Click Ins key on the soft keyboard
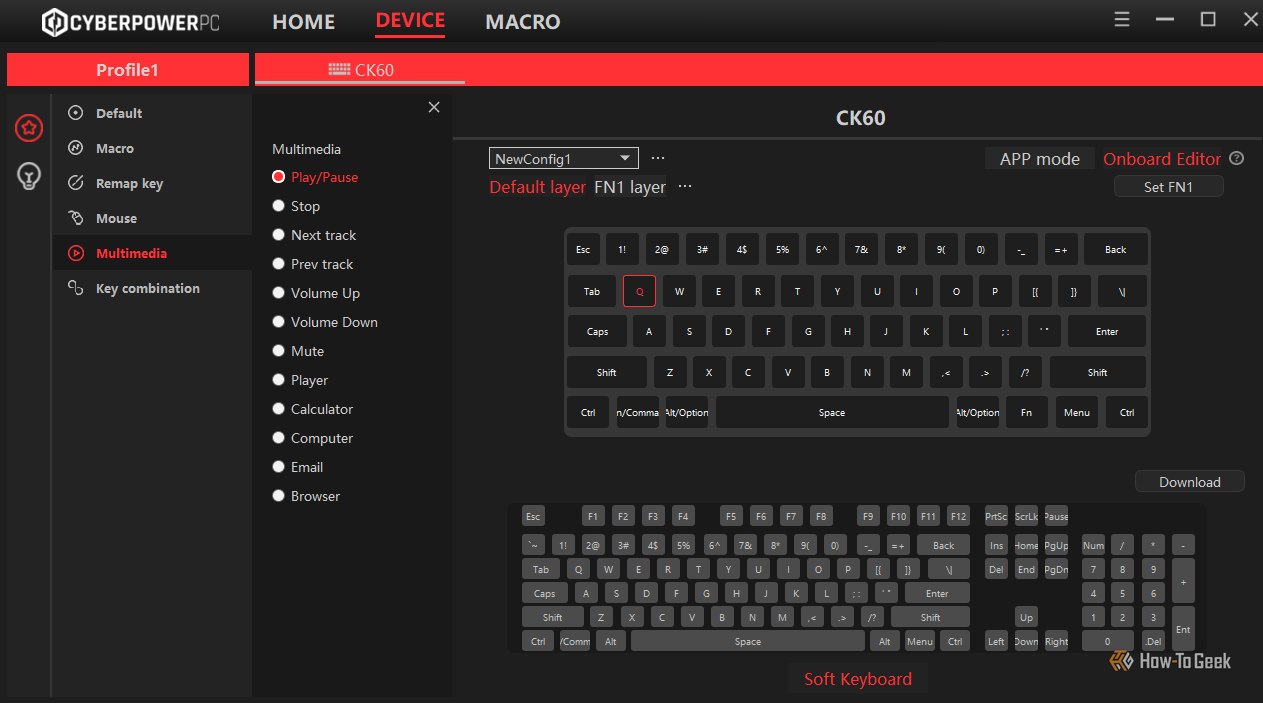This screenshot has width=1263, height=703. 997,546
